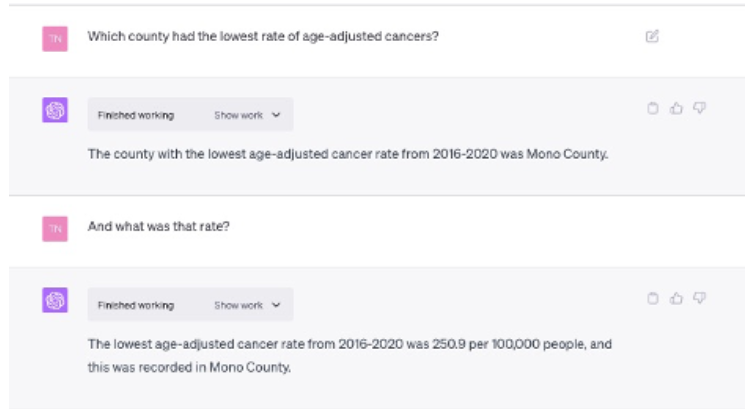Screen dimensions: 749x409
Task: Click the "Which county had the lowest rate" message
Action: [263, 37]
